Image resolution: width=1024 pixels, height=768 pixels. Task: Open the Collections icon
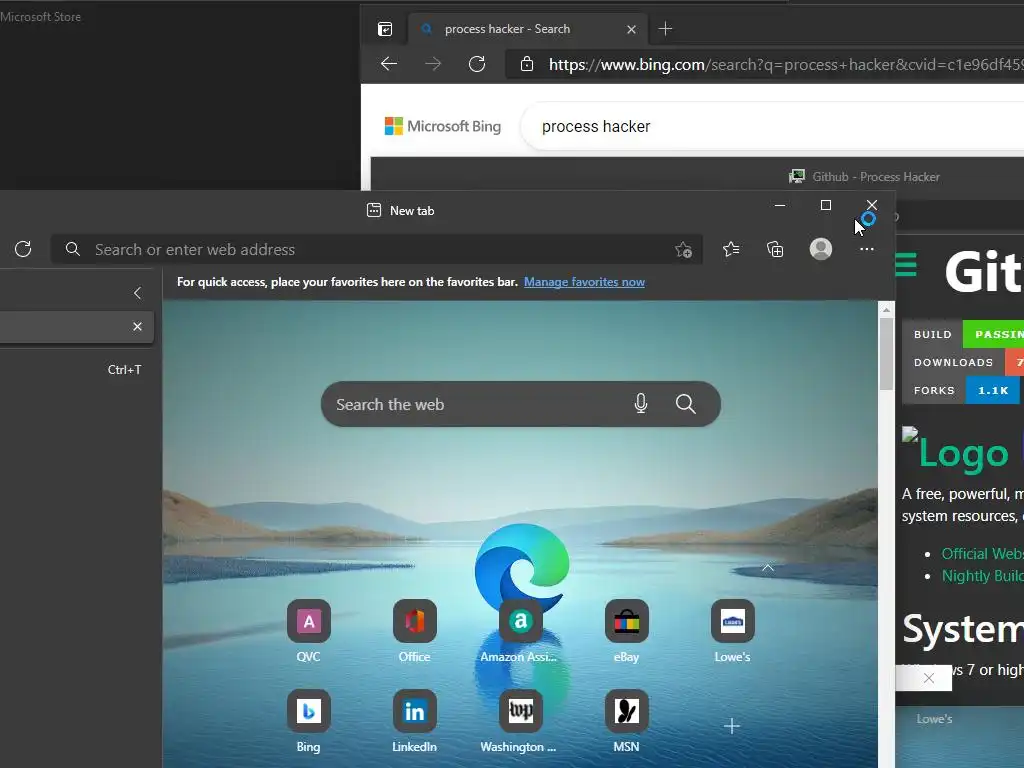[x=775, y=249]
